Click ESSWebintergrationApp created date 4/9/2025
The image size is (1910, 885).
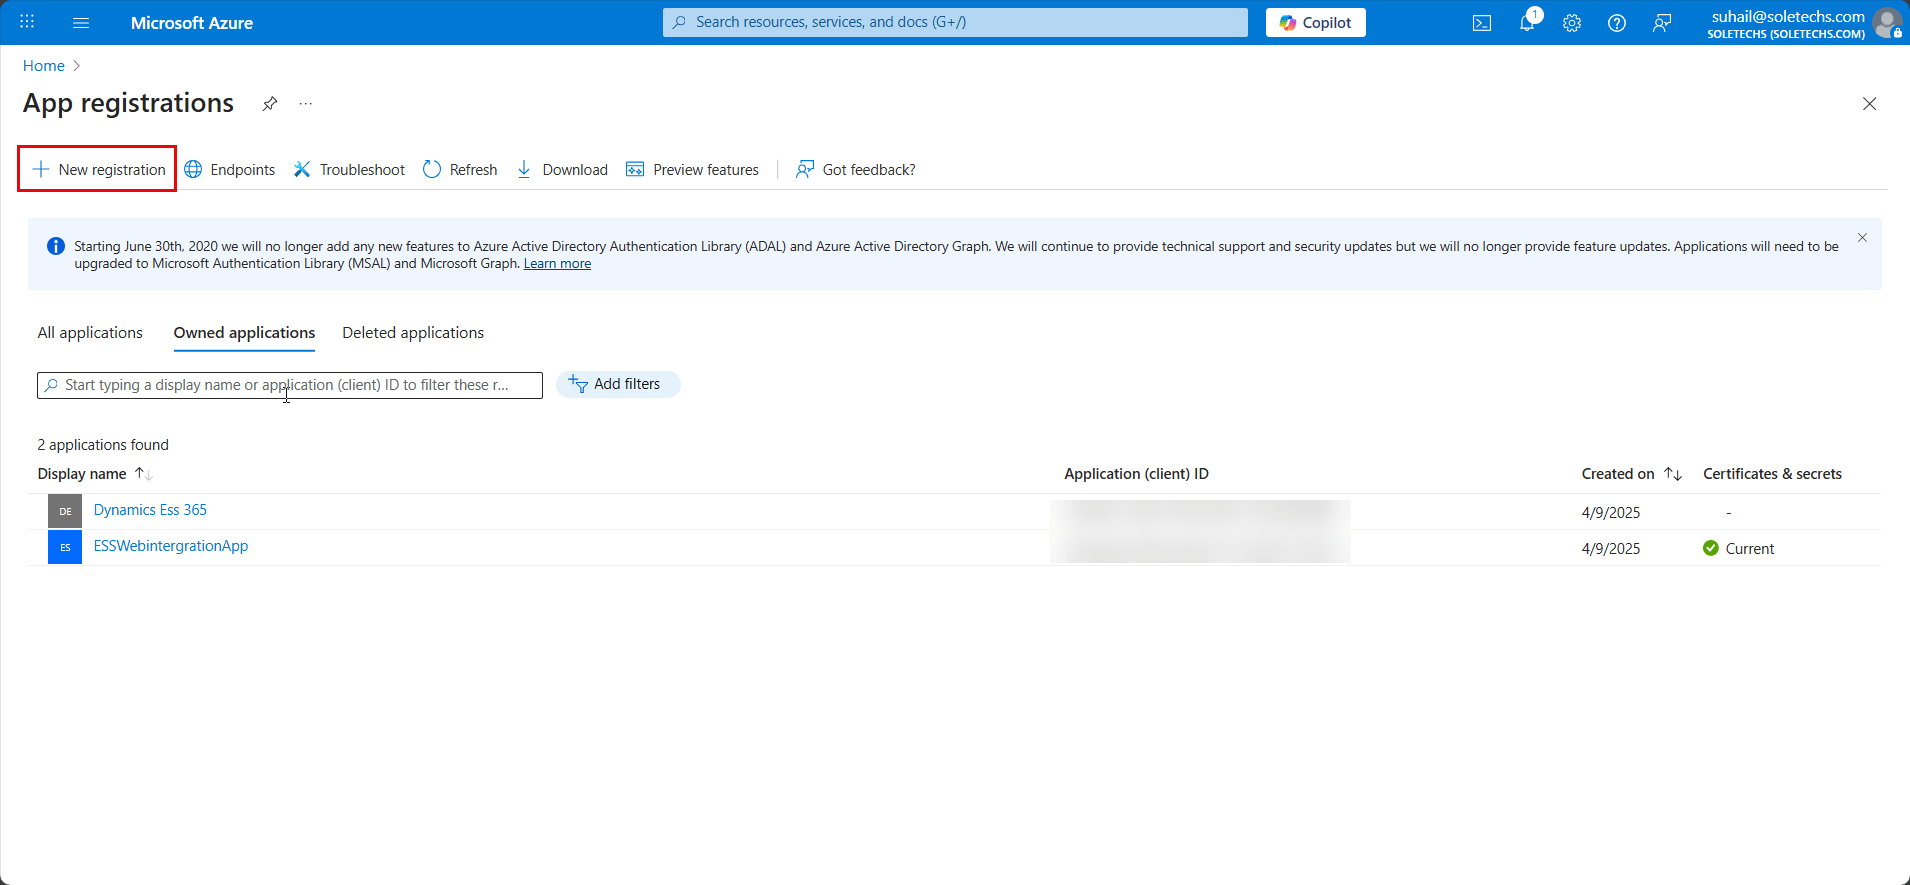pyautogui.click(x=1611, y=549)
